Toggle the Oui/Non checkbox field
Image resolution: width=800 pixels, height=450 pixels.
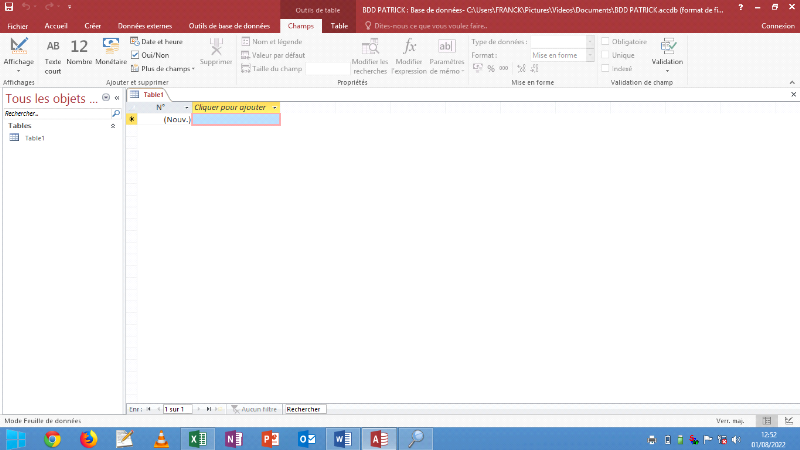coord(135,55)
